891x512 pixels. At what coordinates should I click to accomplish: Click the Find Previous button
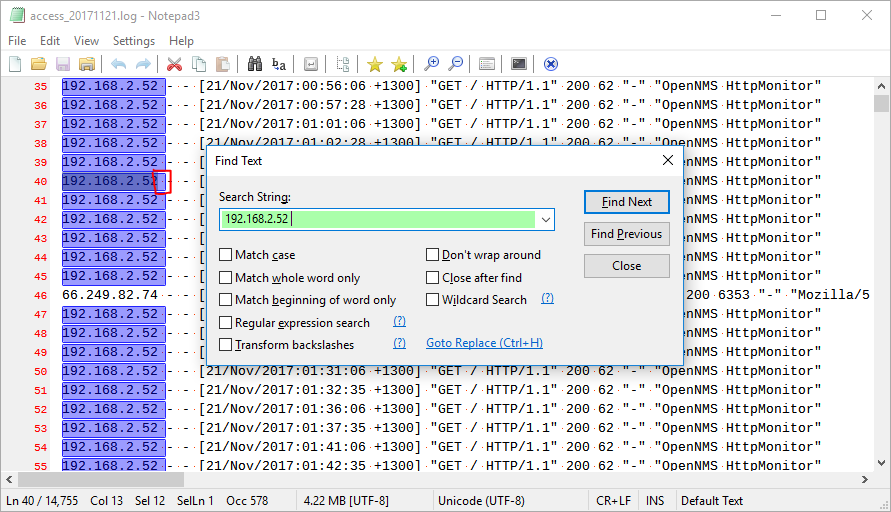point(627,234)
